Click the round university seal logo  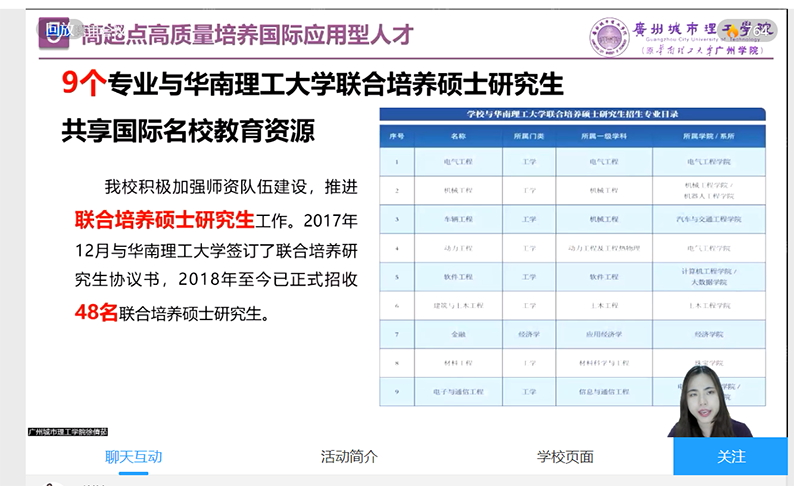(x=609, y=37)
